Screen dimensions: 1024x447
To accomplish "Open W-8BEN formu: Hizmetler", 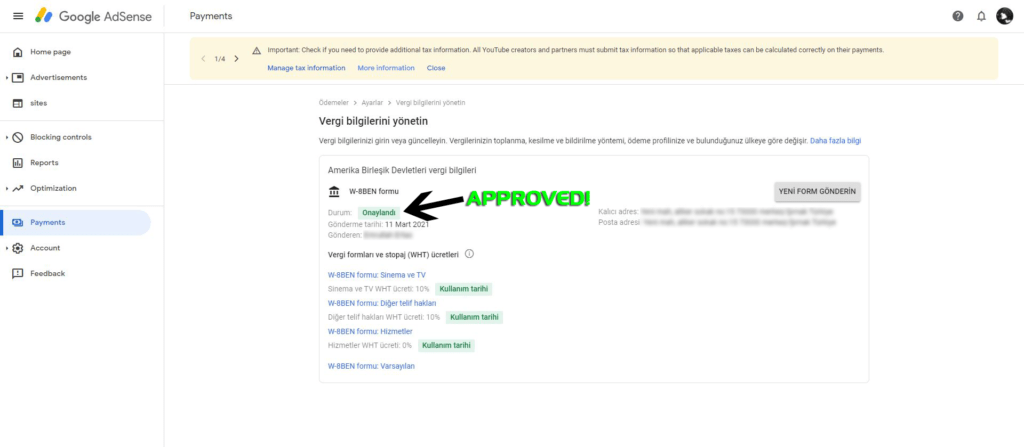I will (370, 331).
